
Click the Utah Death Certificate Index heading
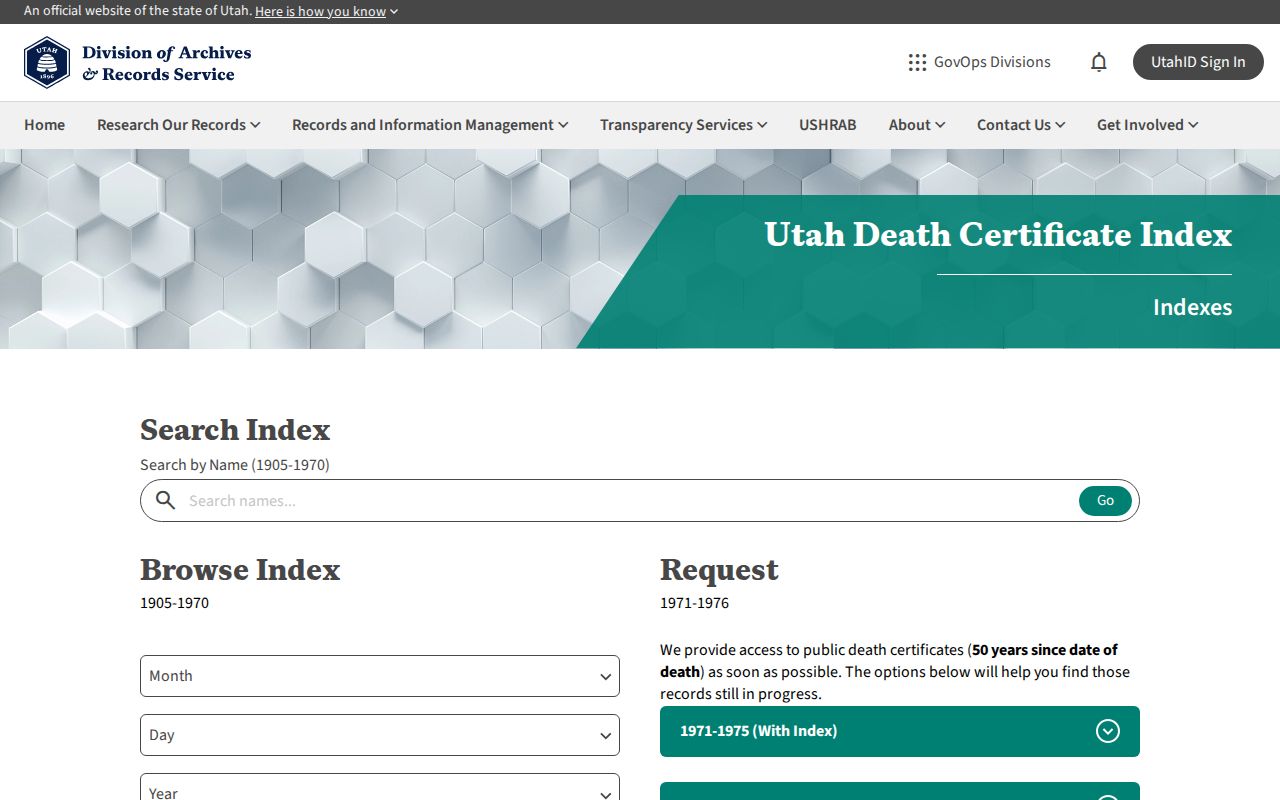click(998, 234)
